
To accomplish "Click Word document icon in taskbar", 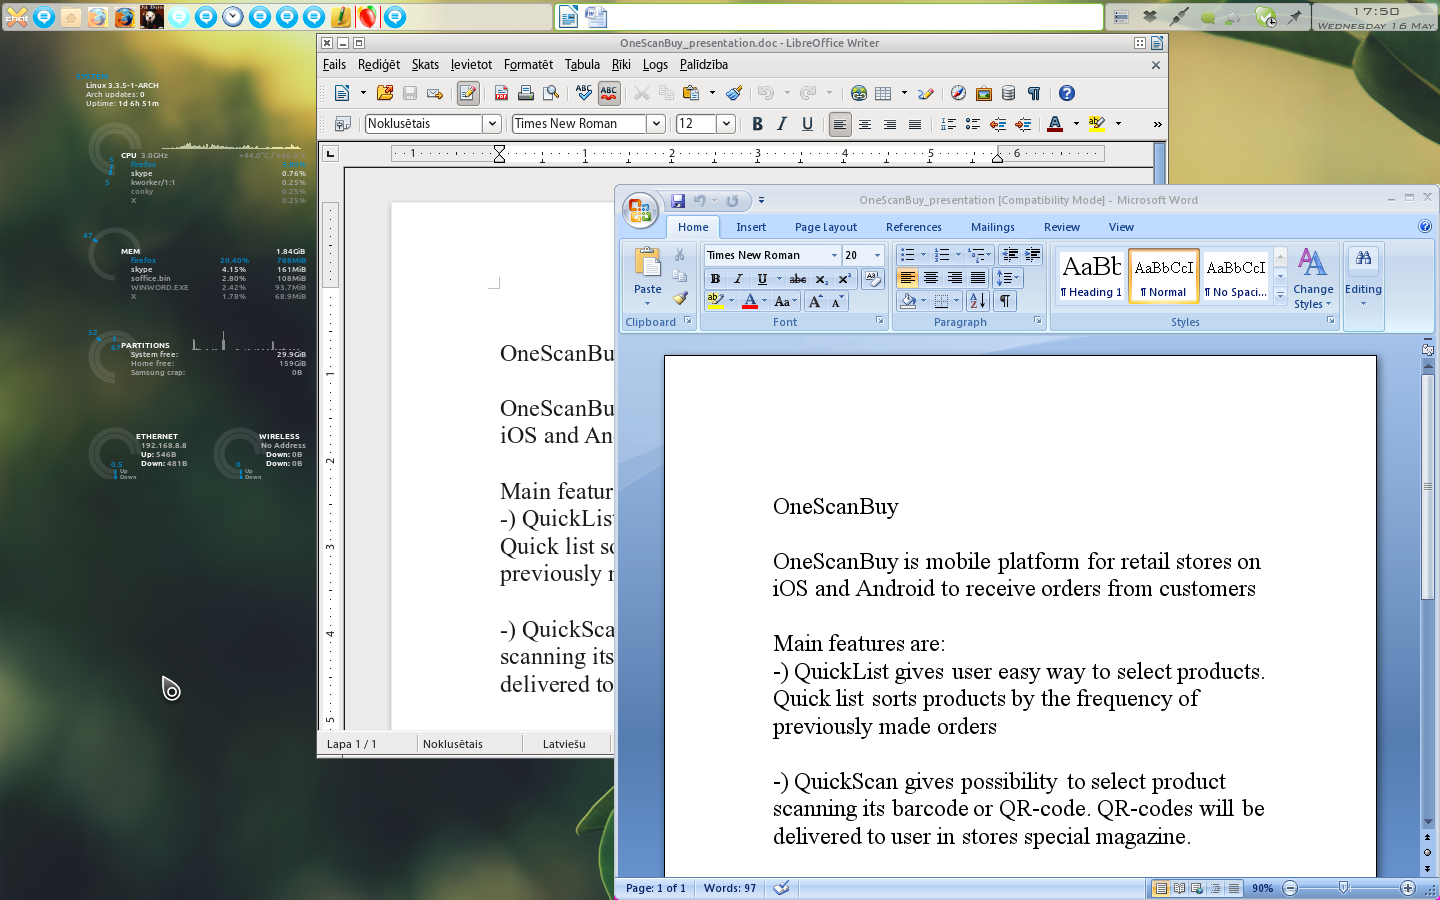I will click(596, 17).
